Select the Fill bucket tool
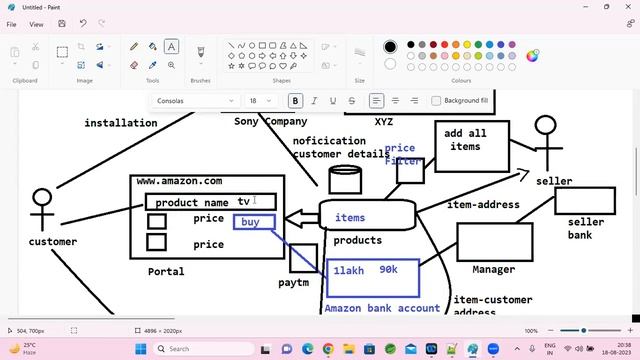This screenshot has width=640, height=360. coord(153,47)
